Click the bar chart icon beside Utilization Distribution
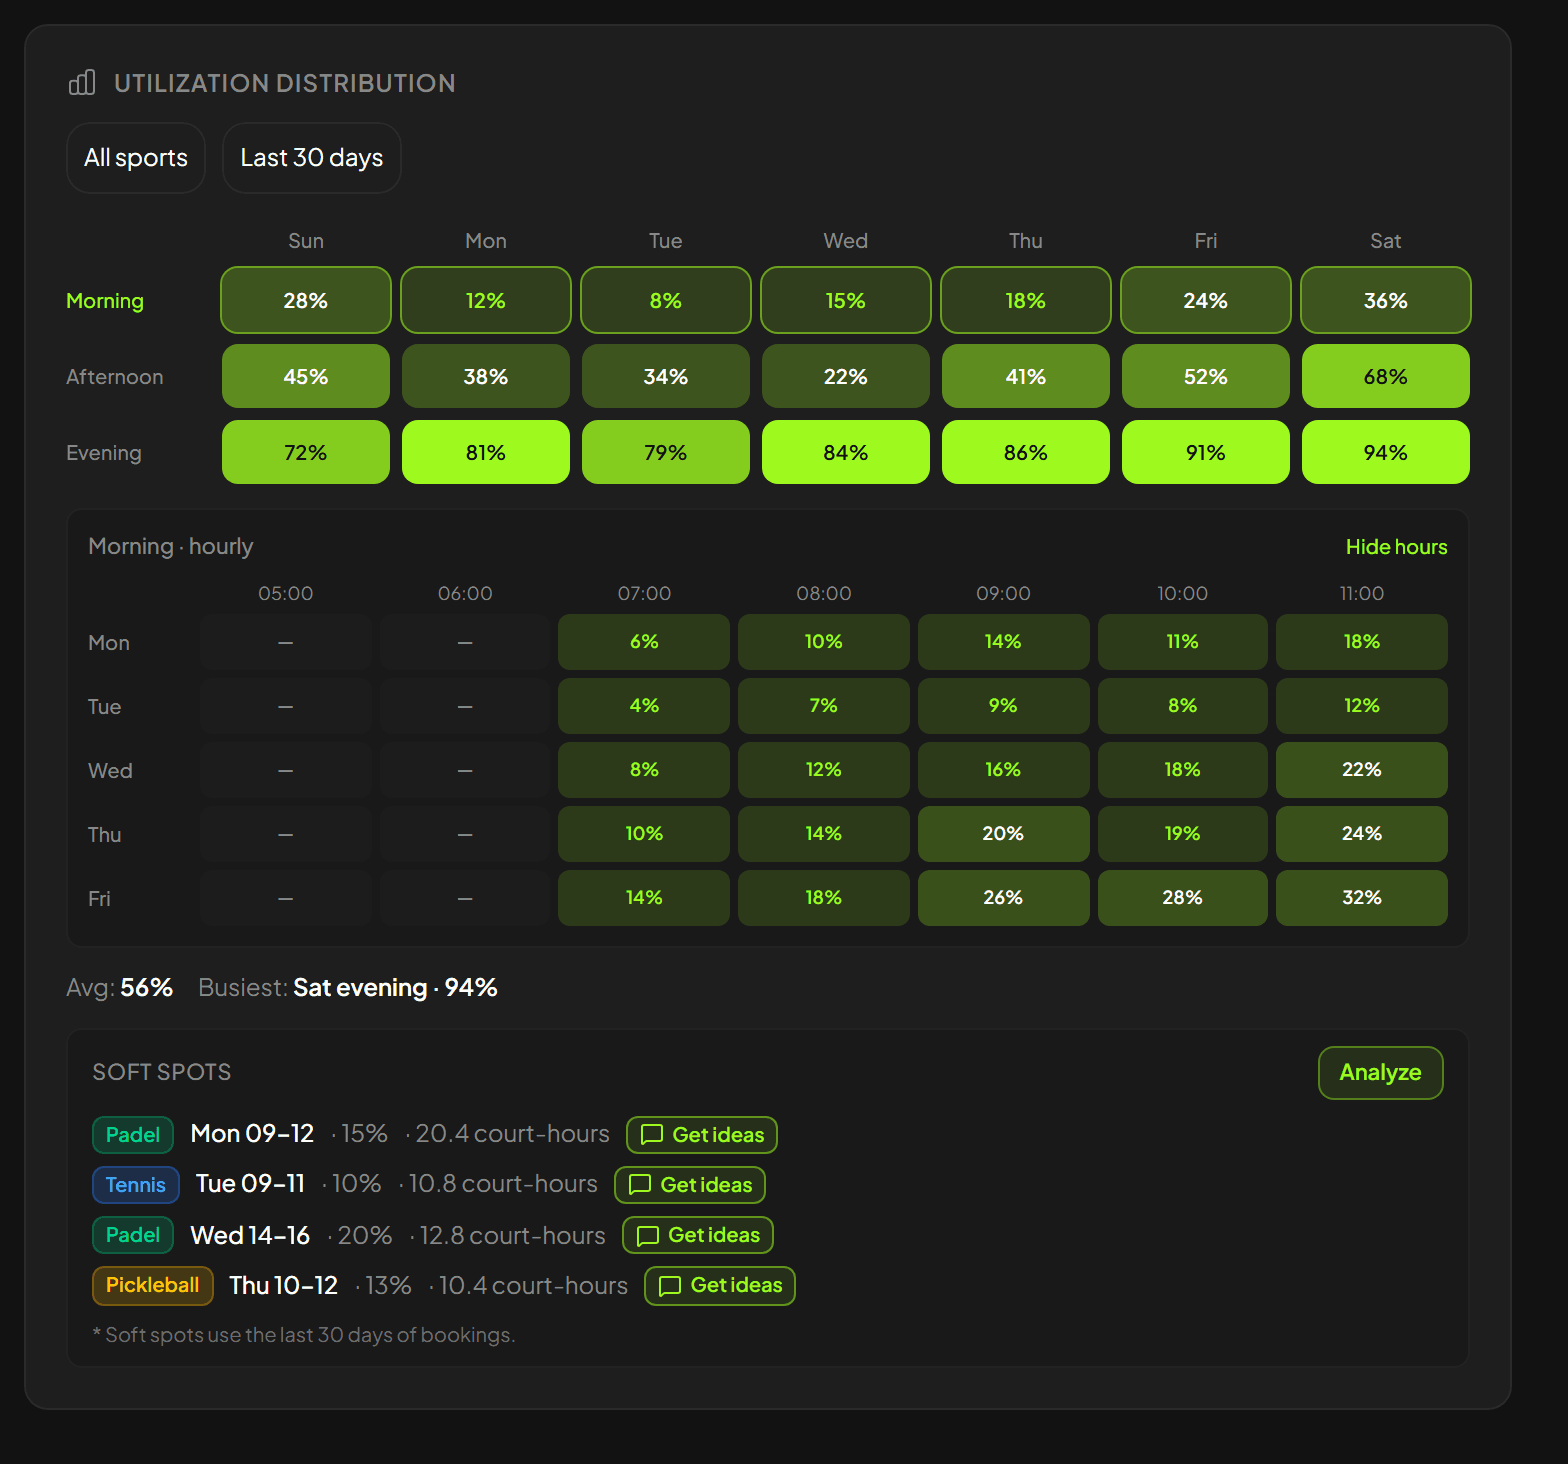 pos(82,82)
